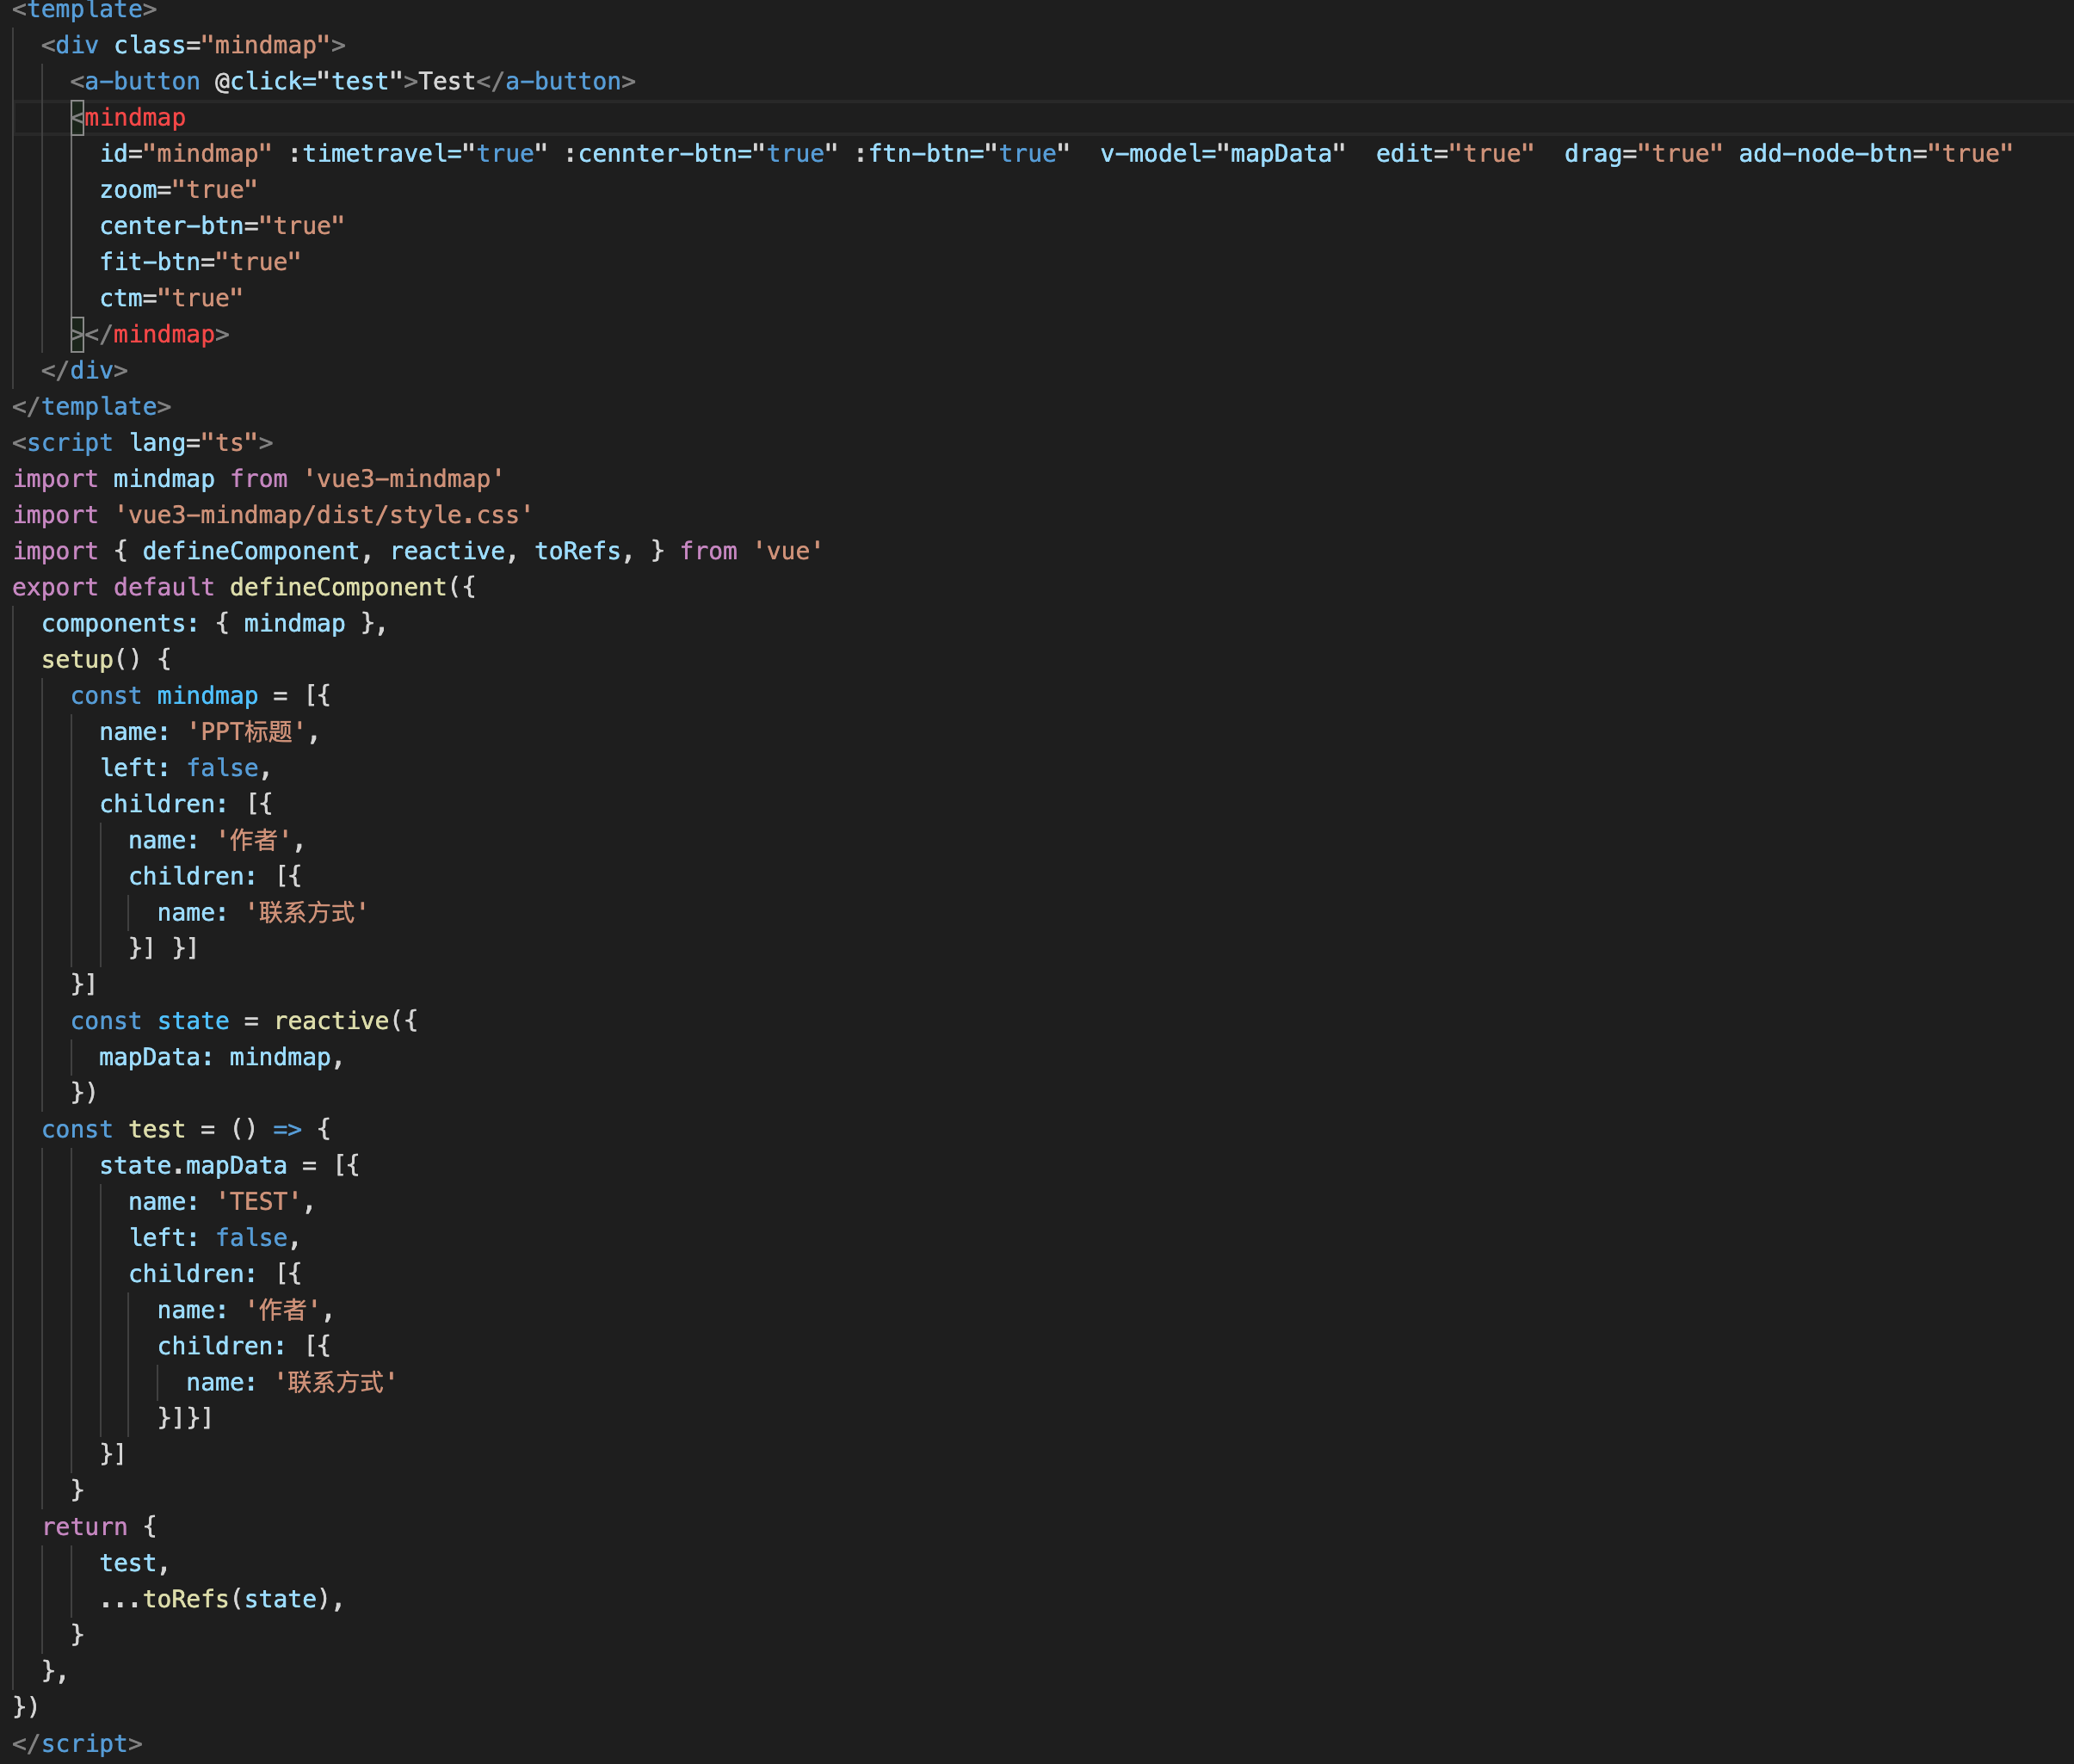2074x1764 pixels.
Task: Select the word defineComponent in the export line
Action: click(x=339, y=587)
